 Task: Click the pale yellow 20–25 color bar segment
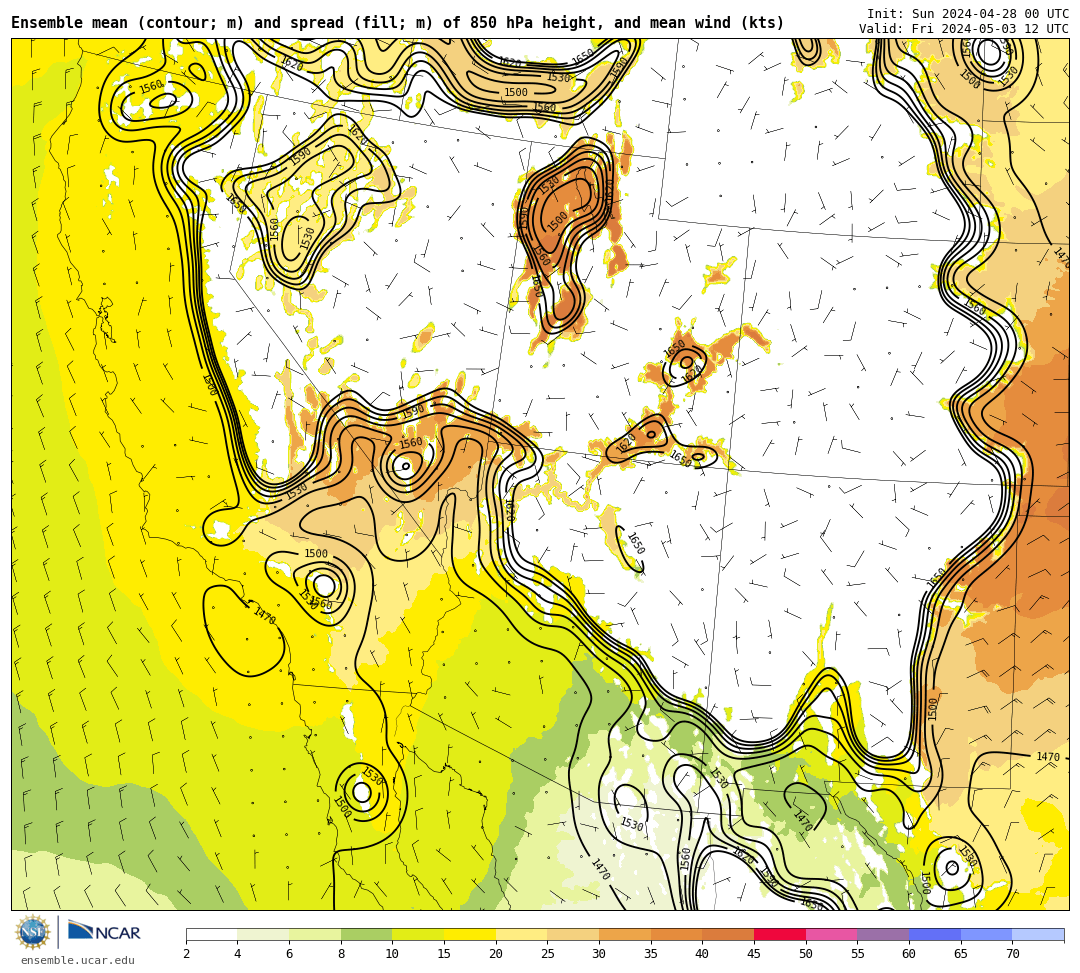point(521,934)
